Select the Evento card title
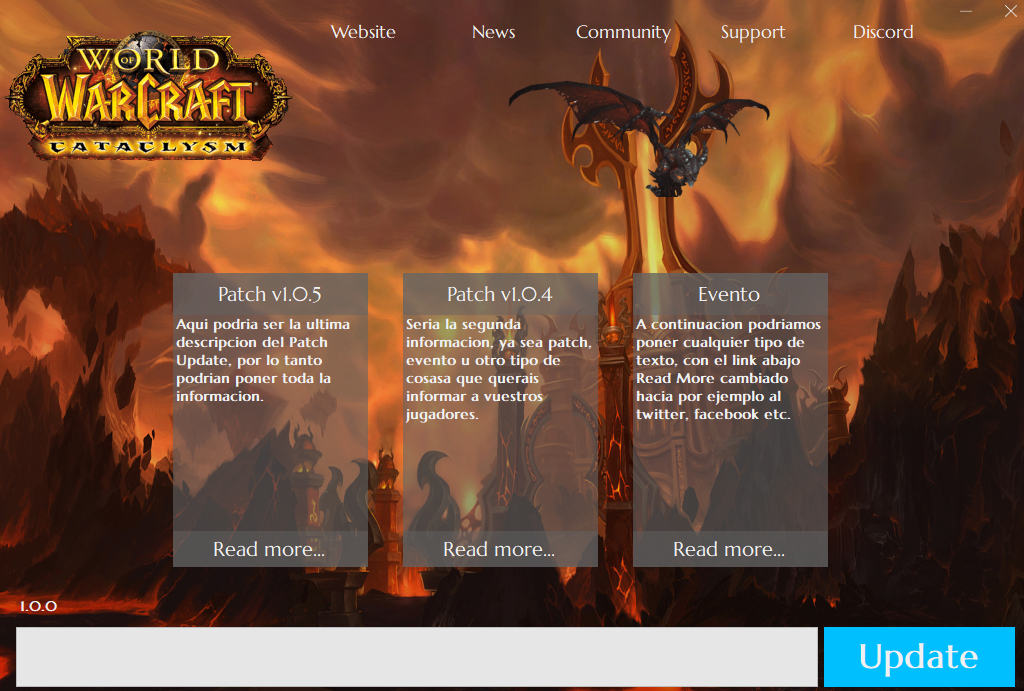 pyautogui.click(x=729, y=295)
